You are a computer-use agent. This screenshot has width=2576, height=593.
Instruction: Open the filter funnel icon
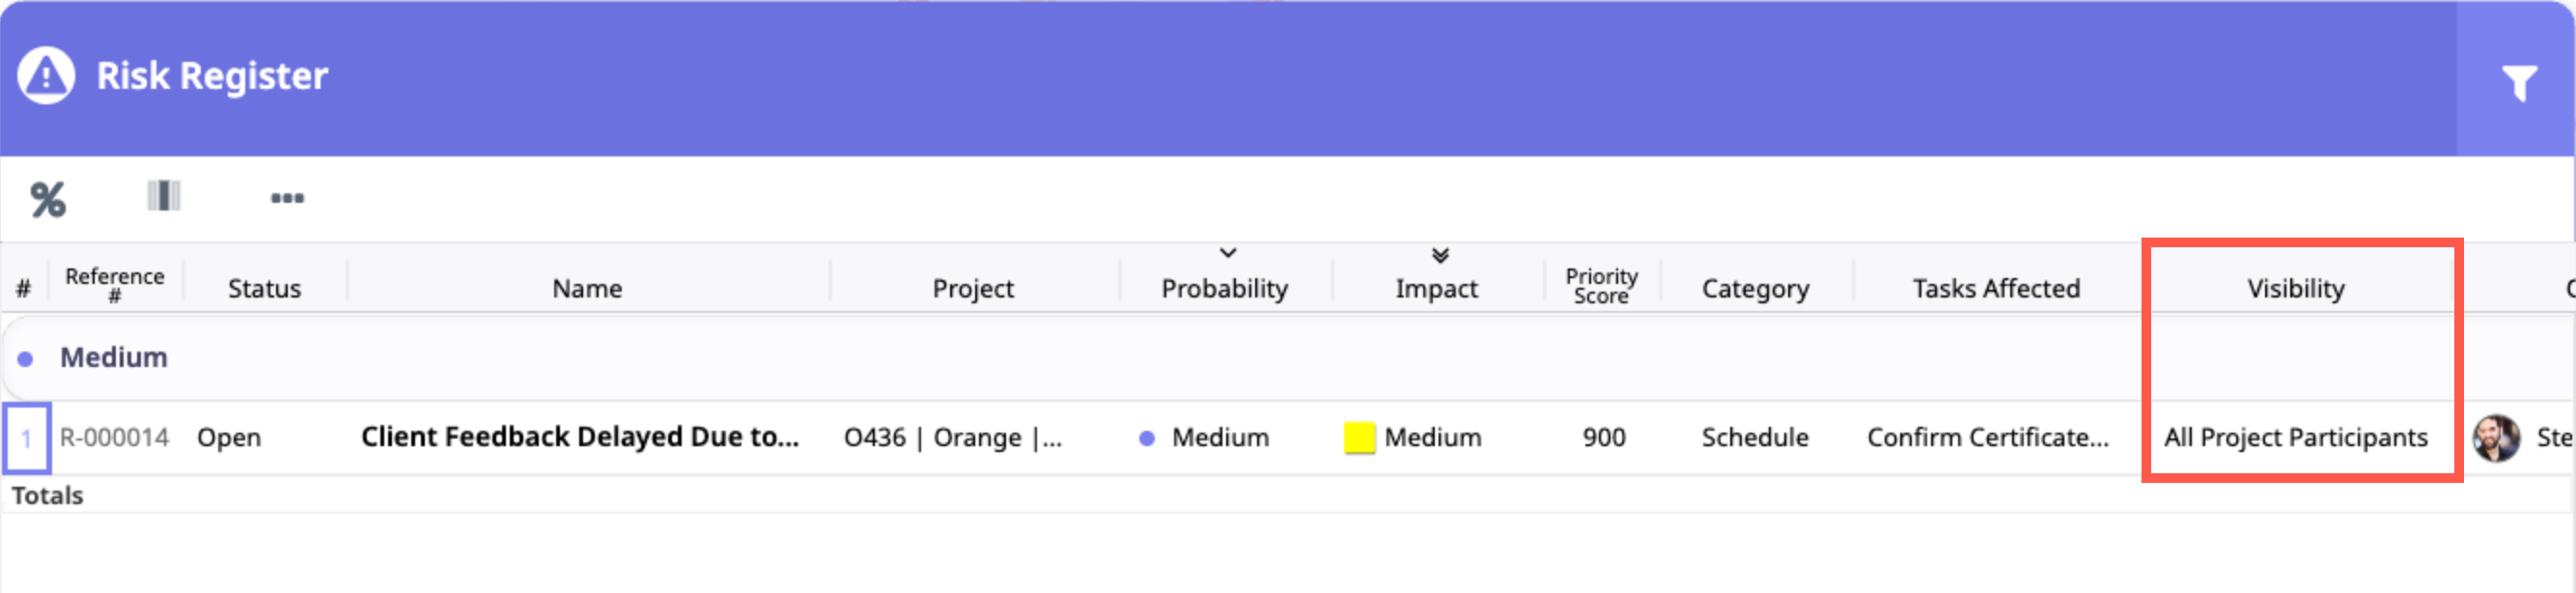pyautogui.click(x=2519, y=82)
